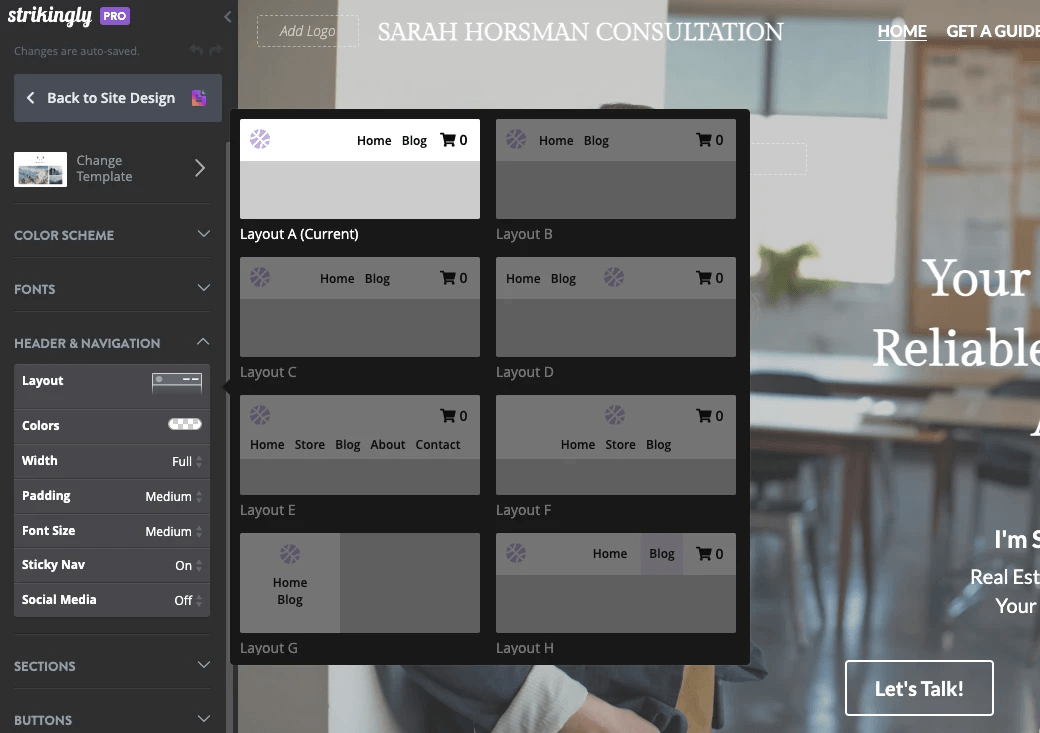The height and width of the screenshot is (733, 1040).
Task: Click the PRO badge next to strikingly
Action: tap(115, 16)
